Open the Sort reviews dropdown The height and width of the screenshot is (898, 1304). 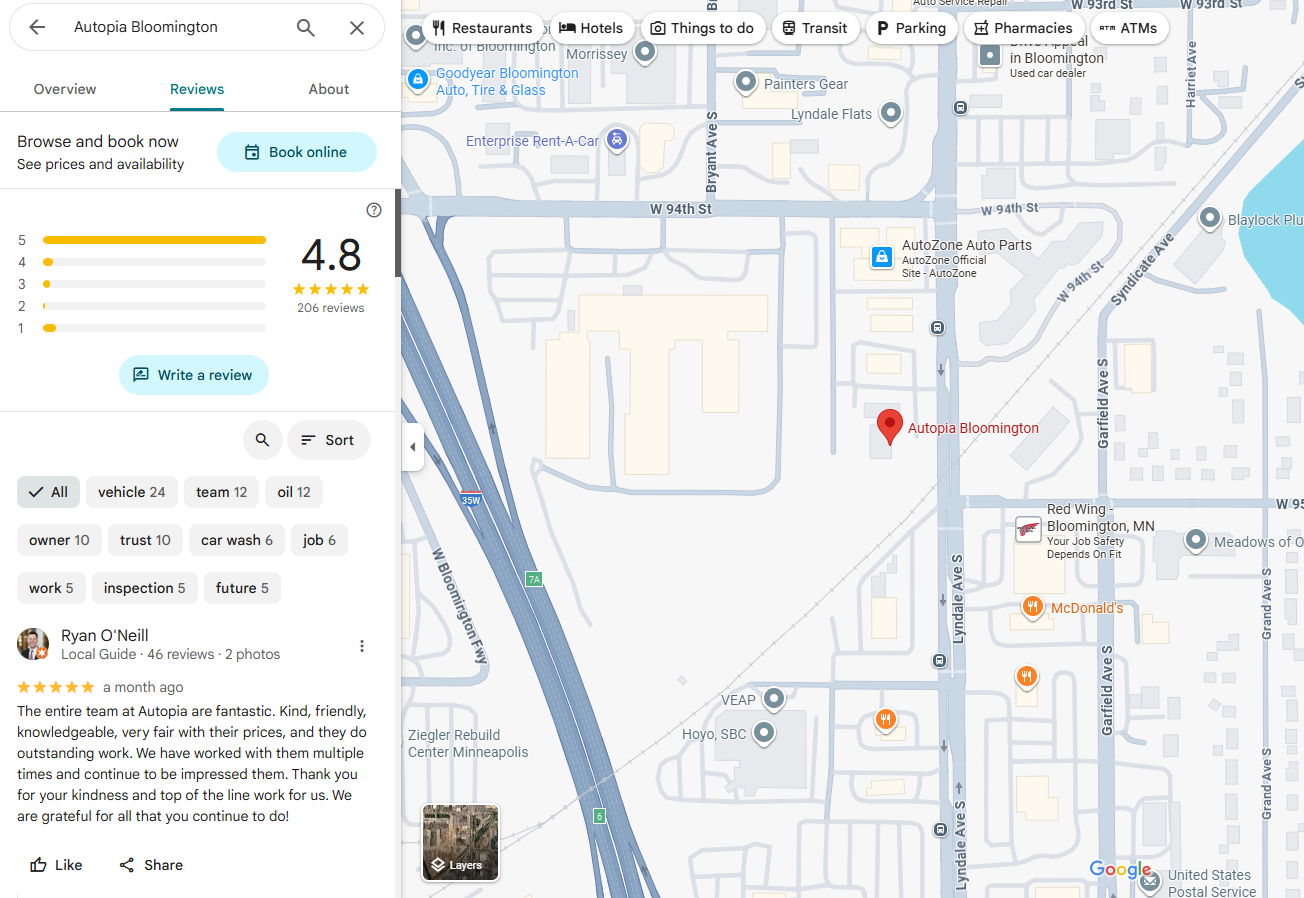pos(329,440)
